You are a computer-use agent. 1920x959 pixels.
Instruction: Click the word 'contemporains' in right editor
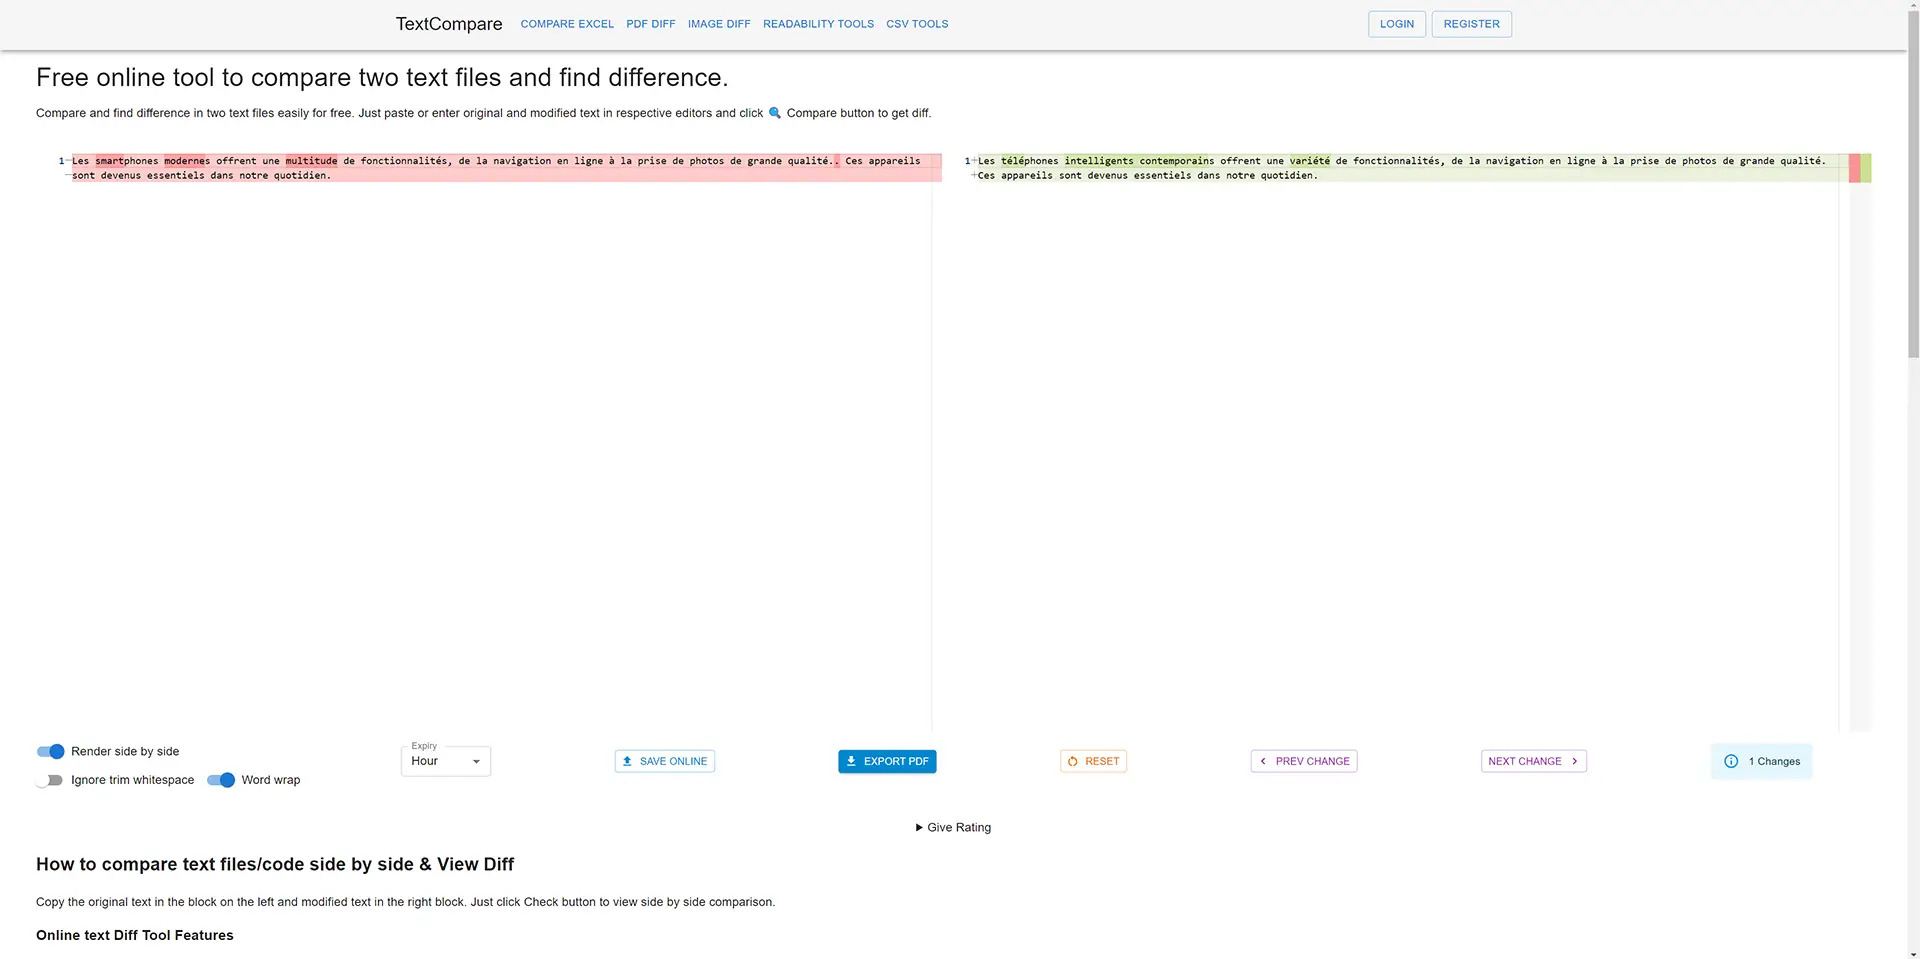click(x=1177, y=161)
